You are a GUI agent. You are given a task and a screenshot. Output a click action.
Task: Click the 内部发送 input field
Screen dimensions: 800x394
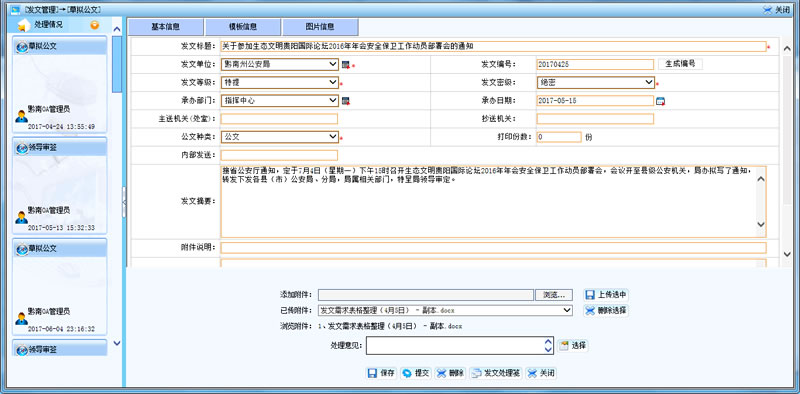click(x=279, y=155)
